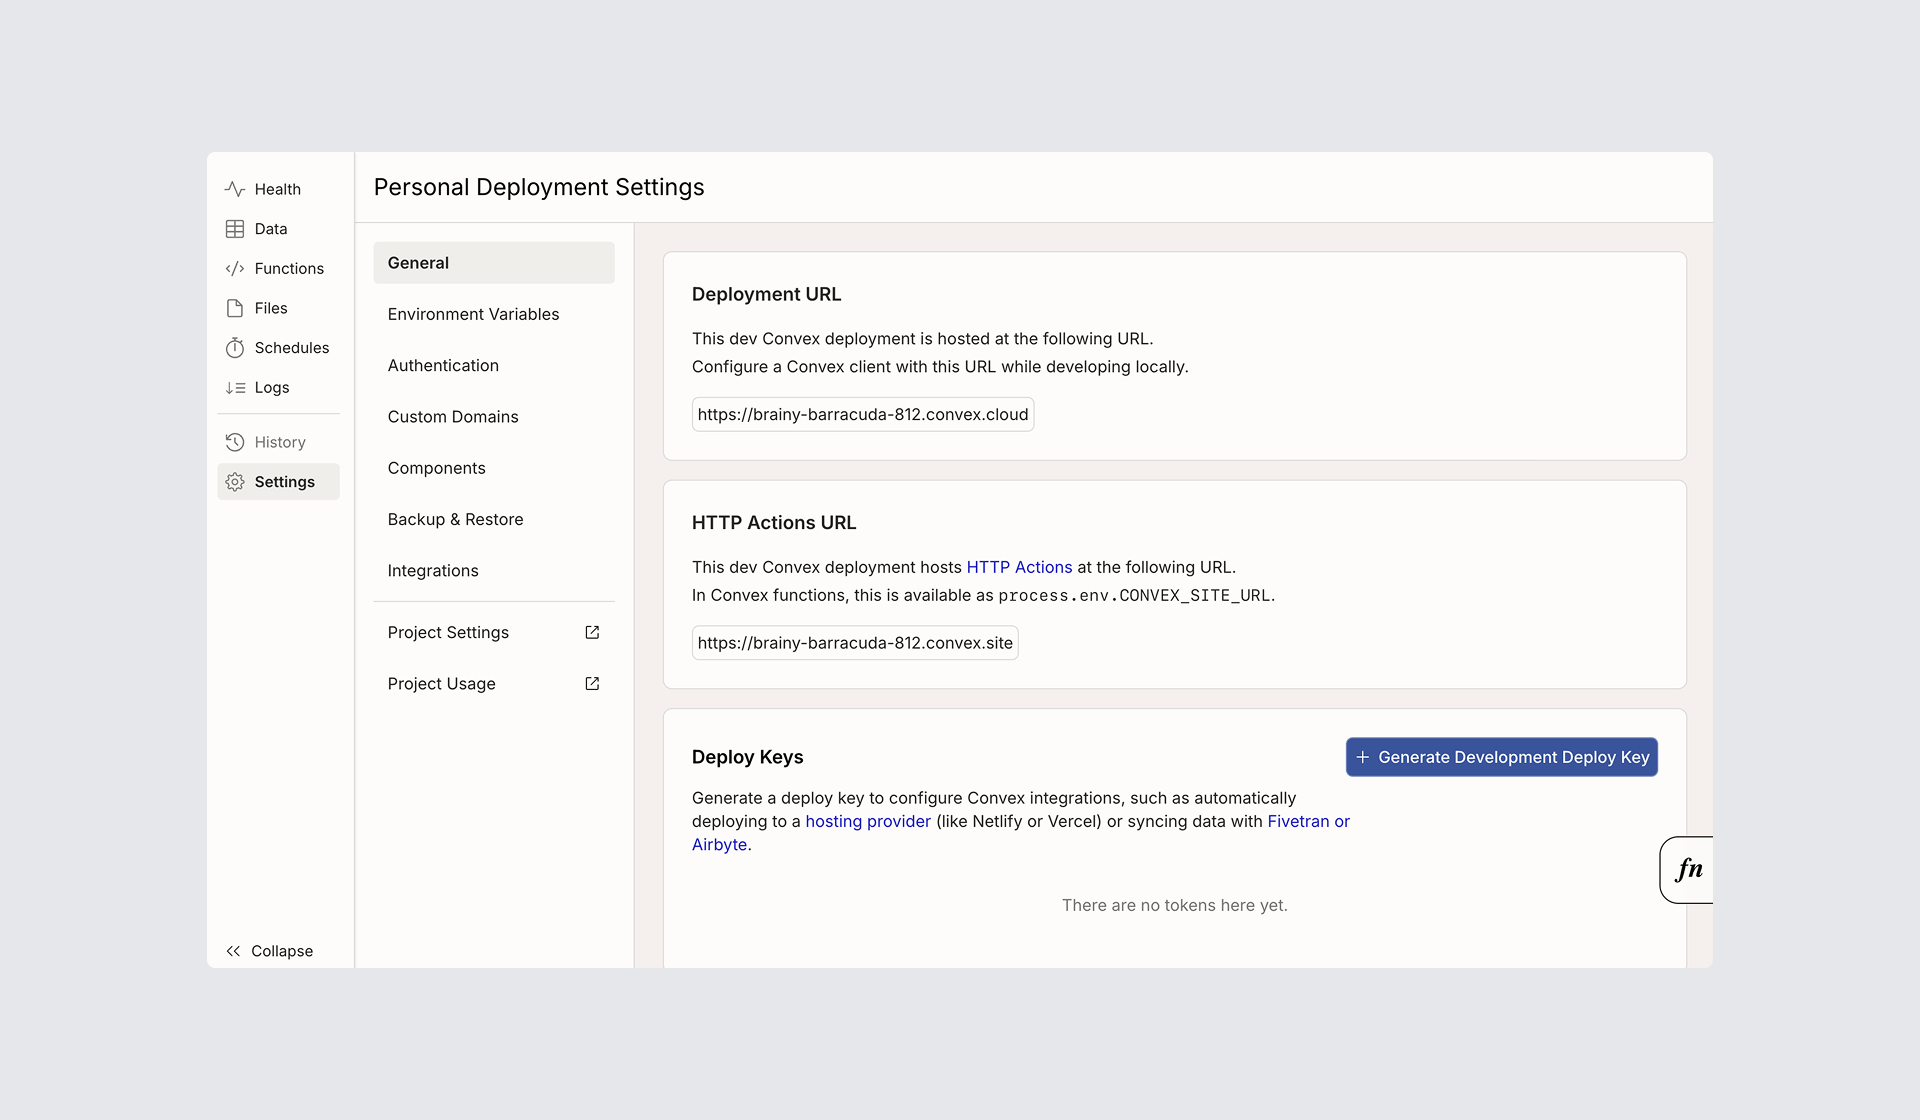
Task: Click the external link icon beside Project Usage
Action: (x=592, y=683)
